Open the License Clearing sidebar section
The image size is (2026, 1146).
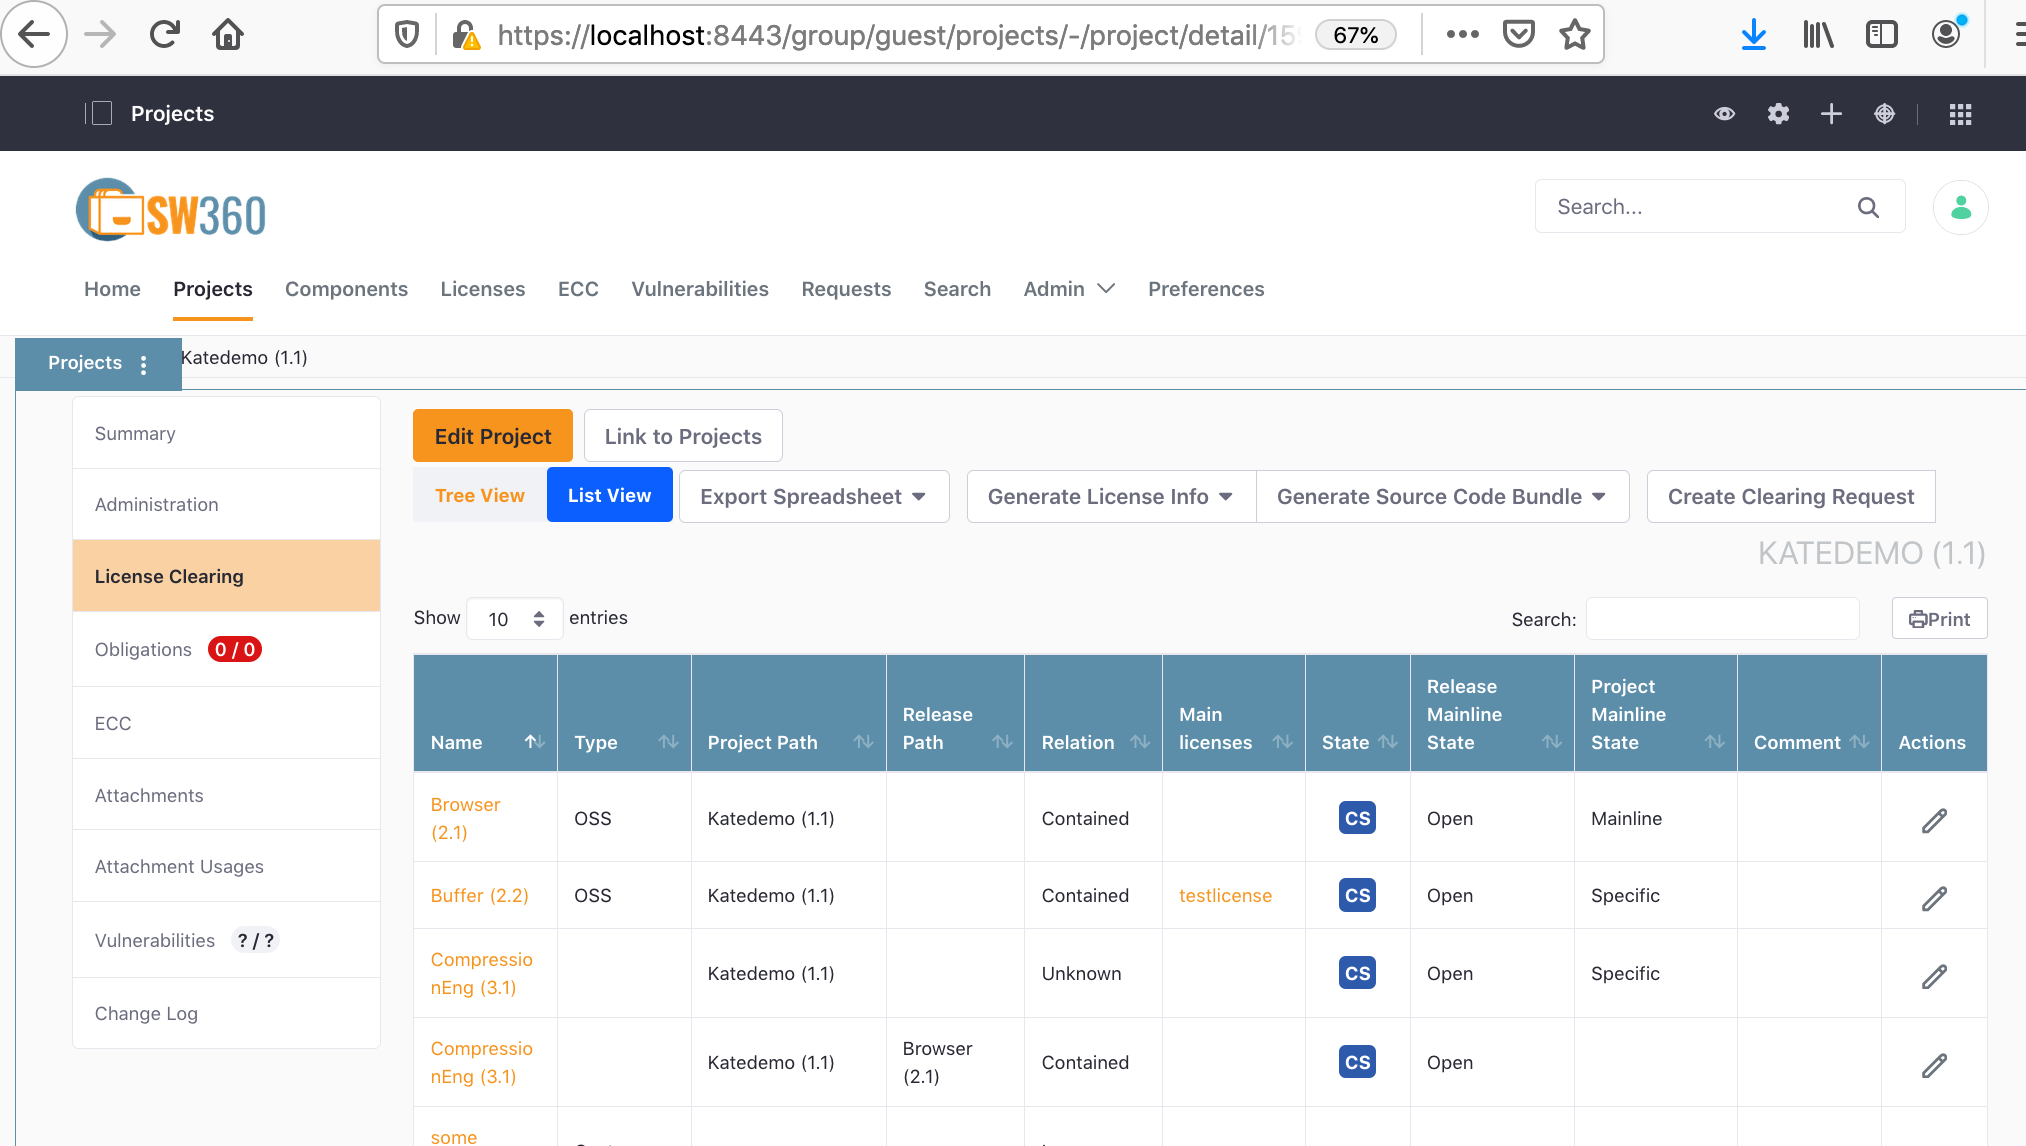[169, 575]
